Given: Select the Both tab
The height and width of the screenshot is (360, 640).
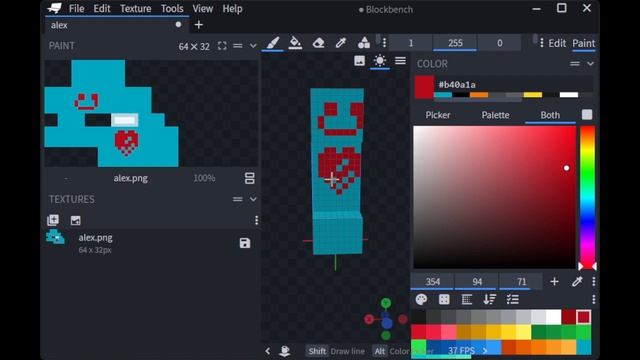Looking at the screenshot, I should (550, 115).
